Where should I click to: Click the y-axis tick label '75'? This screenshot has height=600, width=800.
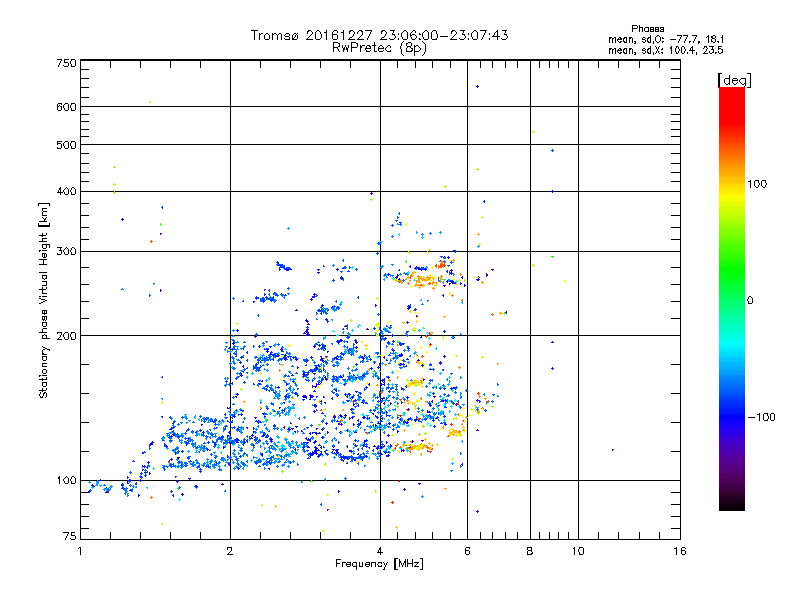coord(70,536)
